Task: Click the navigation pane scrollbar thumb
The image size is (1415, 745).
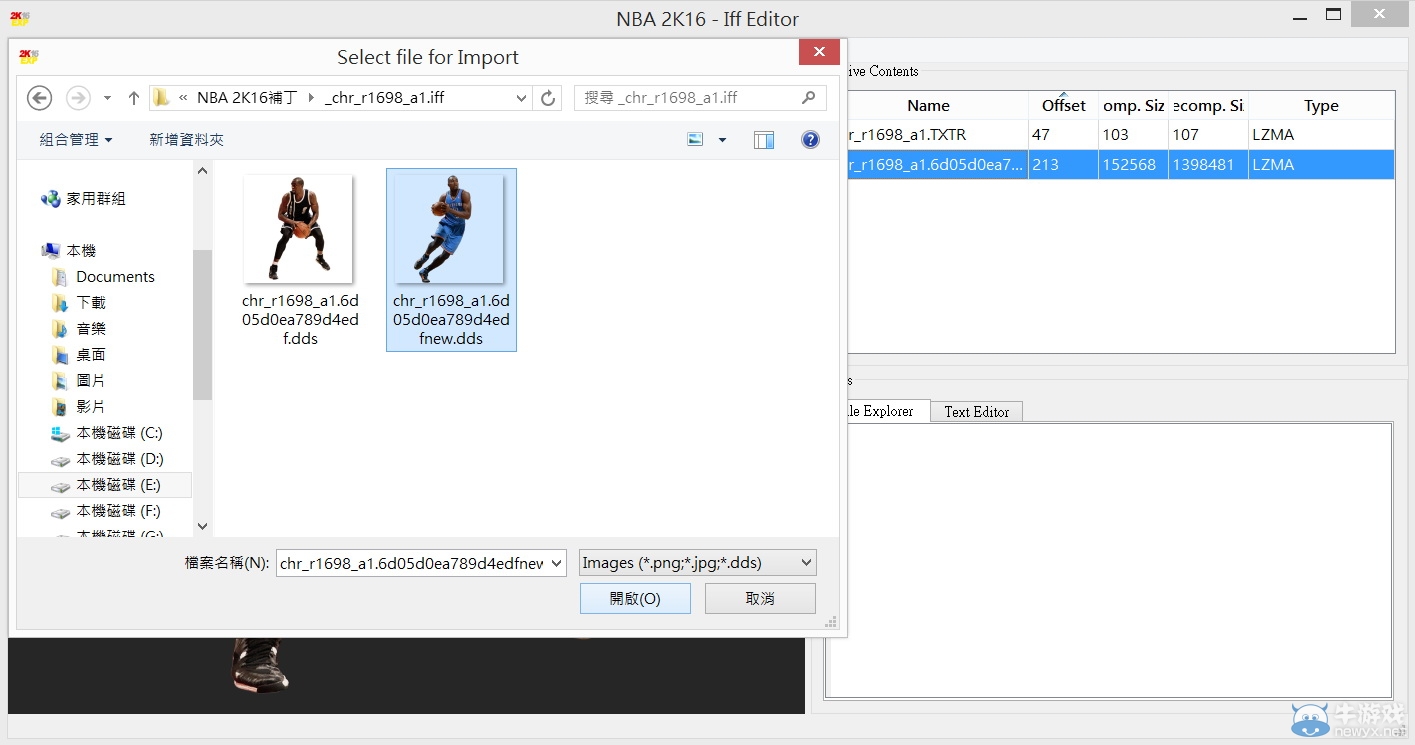Action: click(x=202, y=325)
